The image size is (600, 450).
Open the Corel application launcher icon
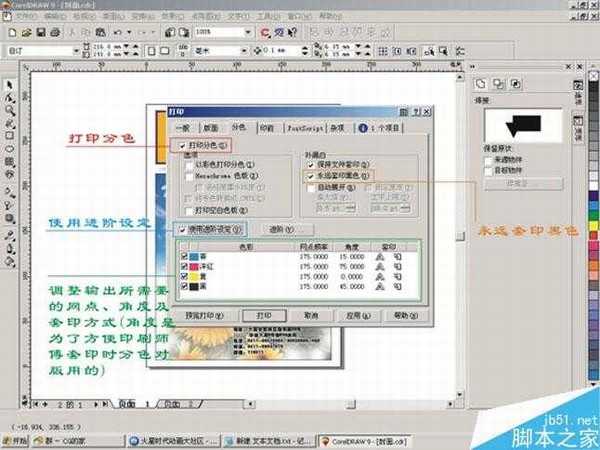[x=264, y=33]
